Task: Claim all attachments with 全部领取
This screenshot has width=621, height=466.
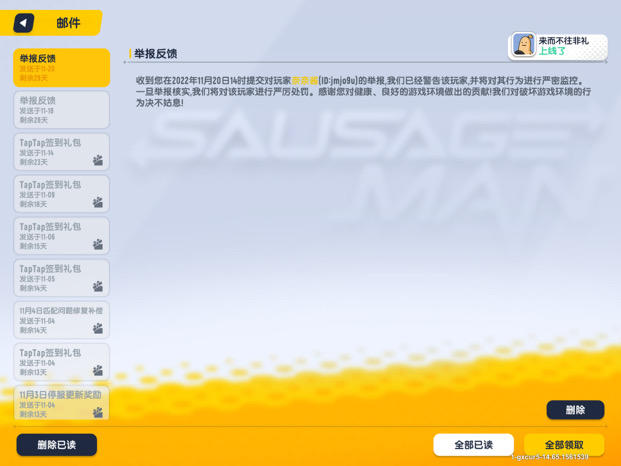Action: (x=564, y=445)
